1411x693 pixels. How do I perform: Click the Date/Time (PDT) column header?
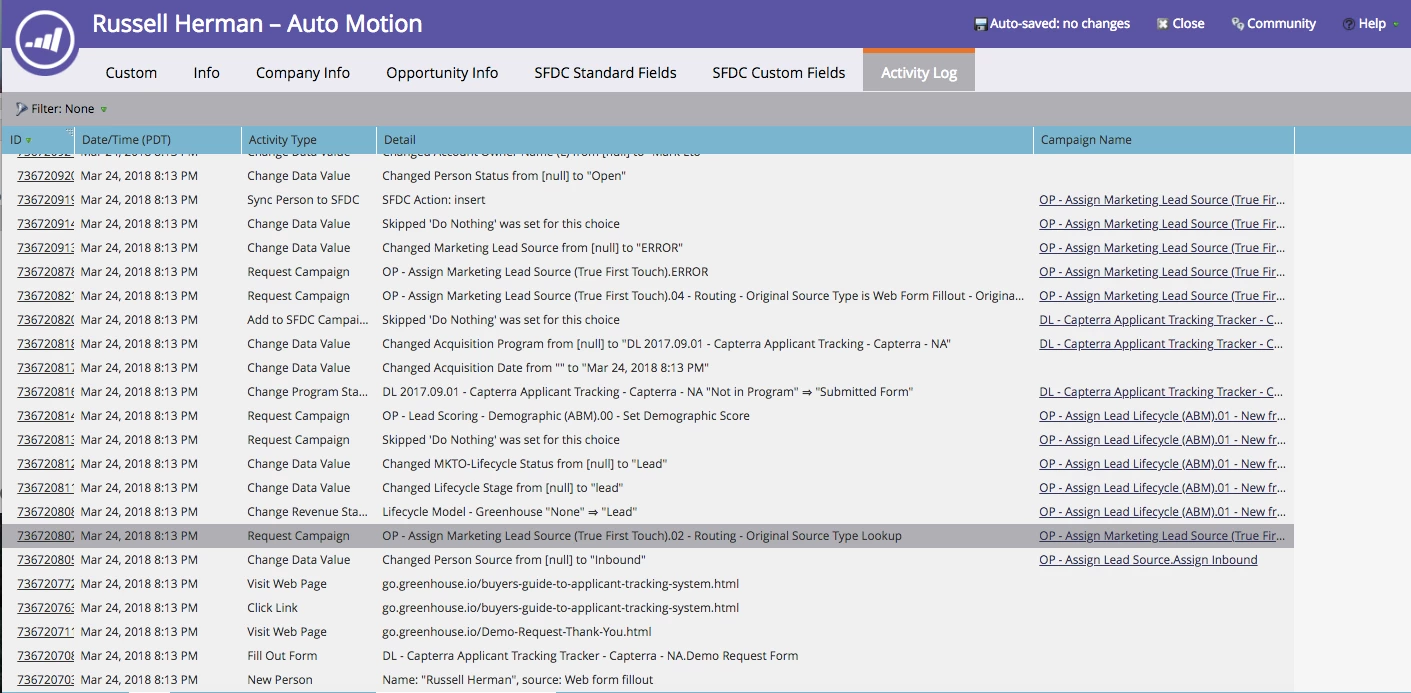point(158,140)
